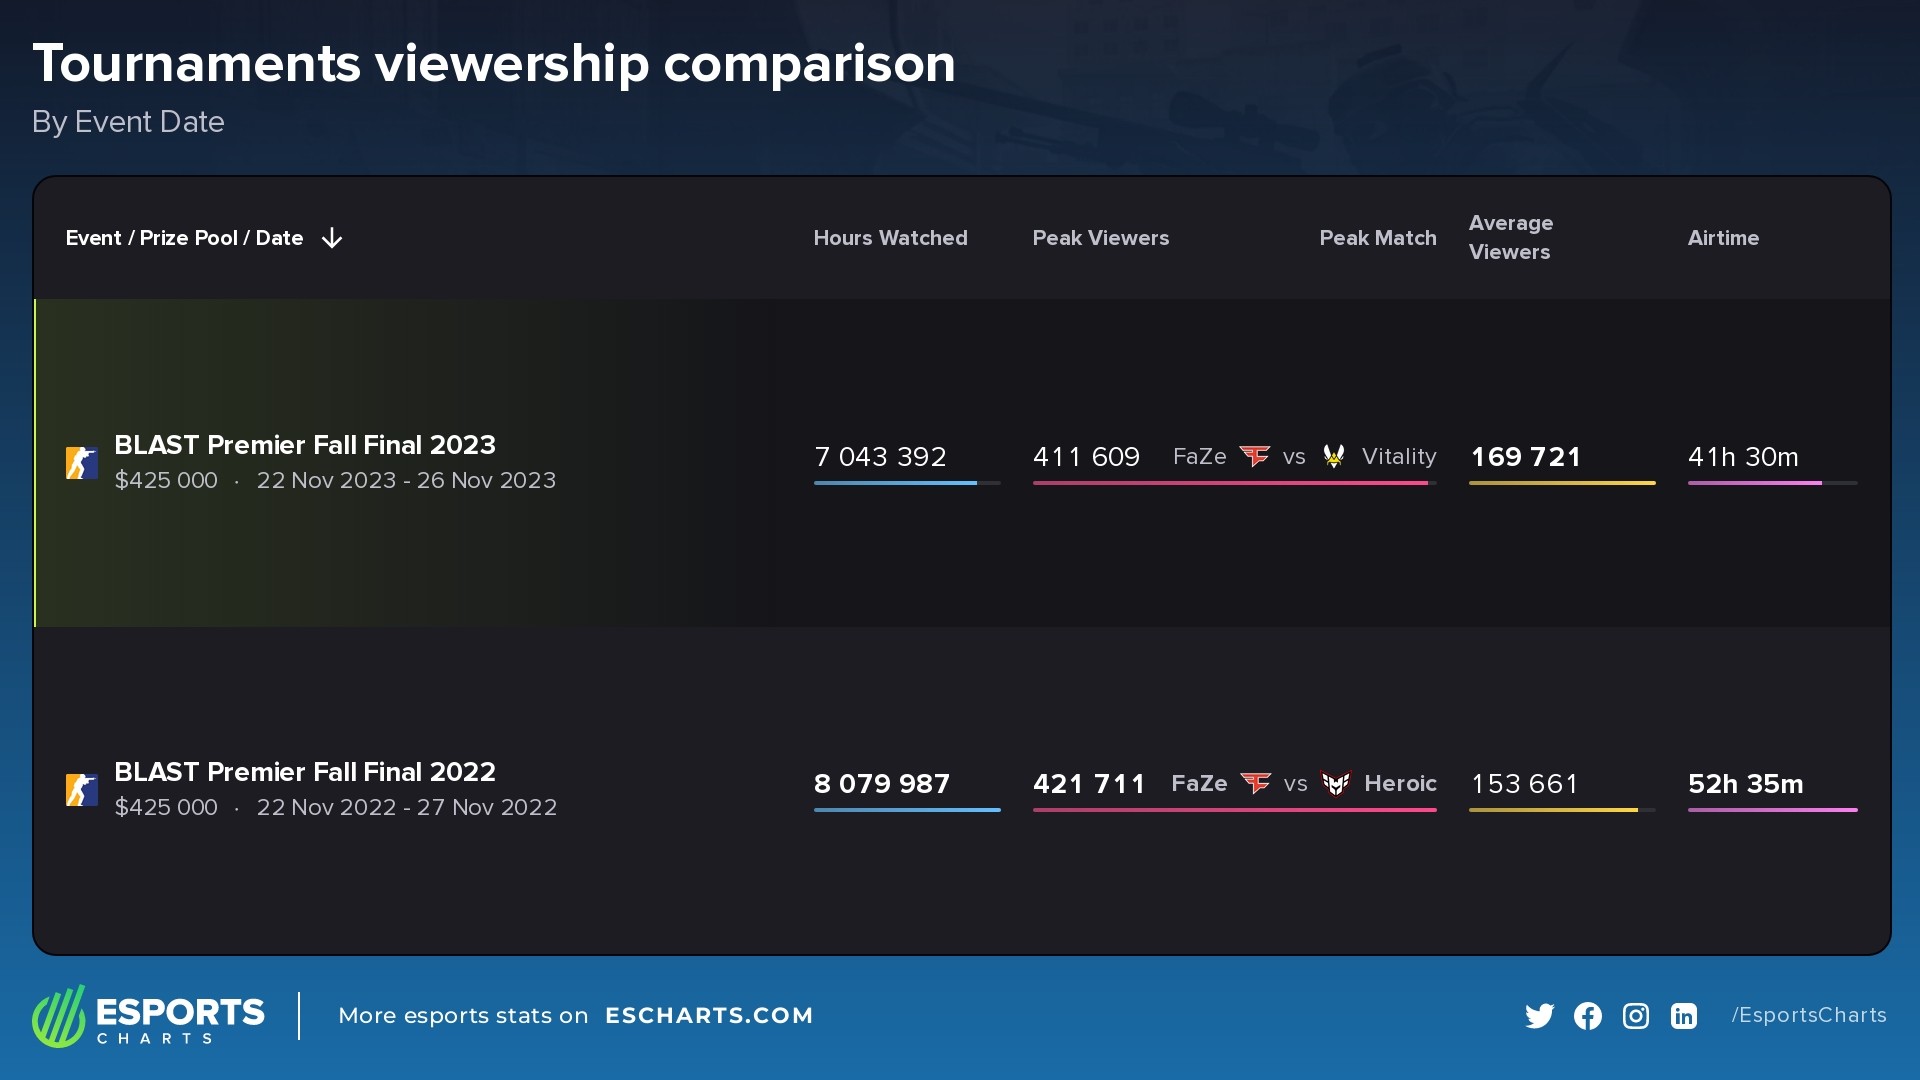Open BLAST Premier Fall Final 2022 title

(x=305, y=772)
